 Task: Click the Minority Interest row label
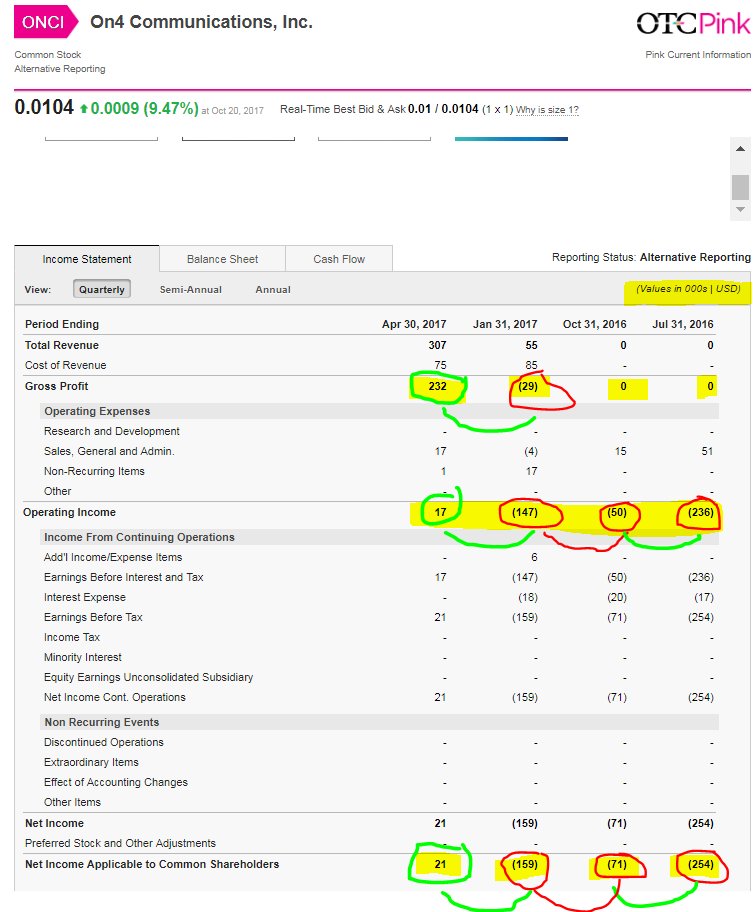(x=83, y=657)
